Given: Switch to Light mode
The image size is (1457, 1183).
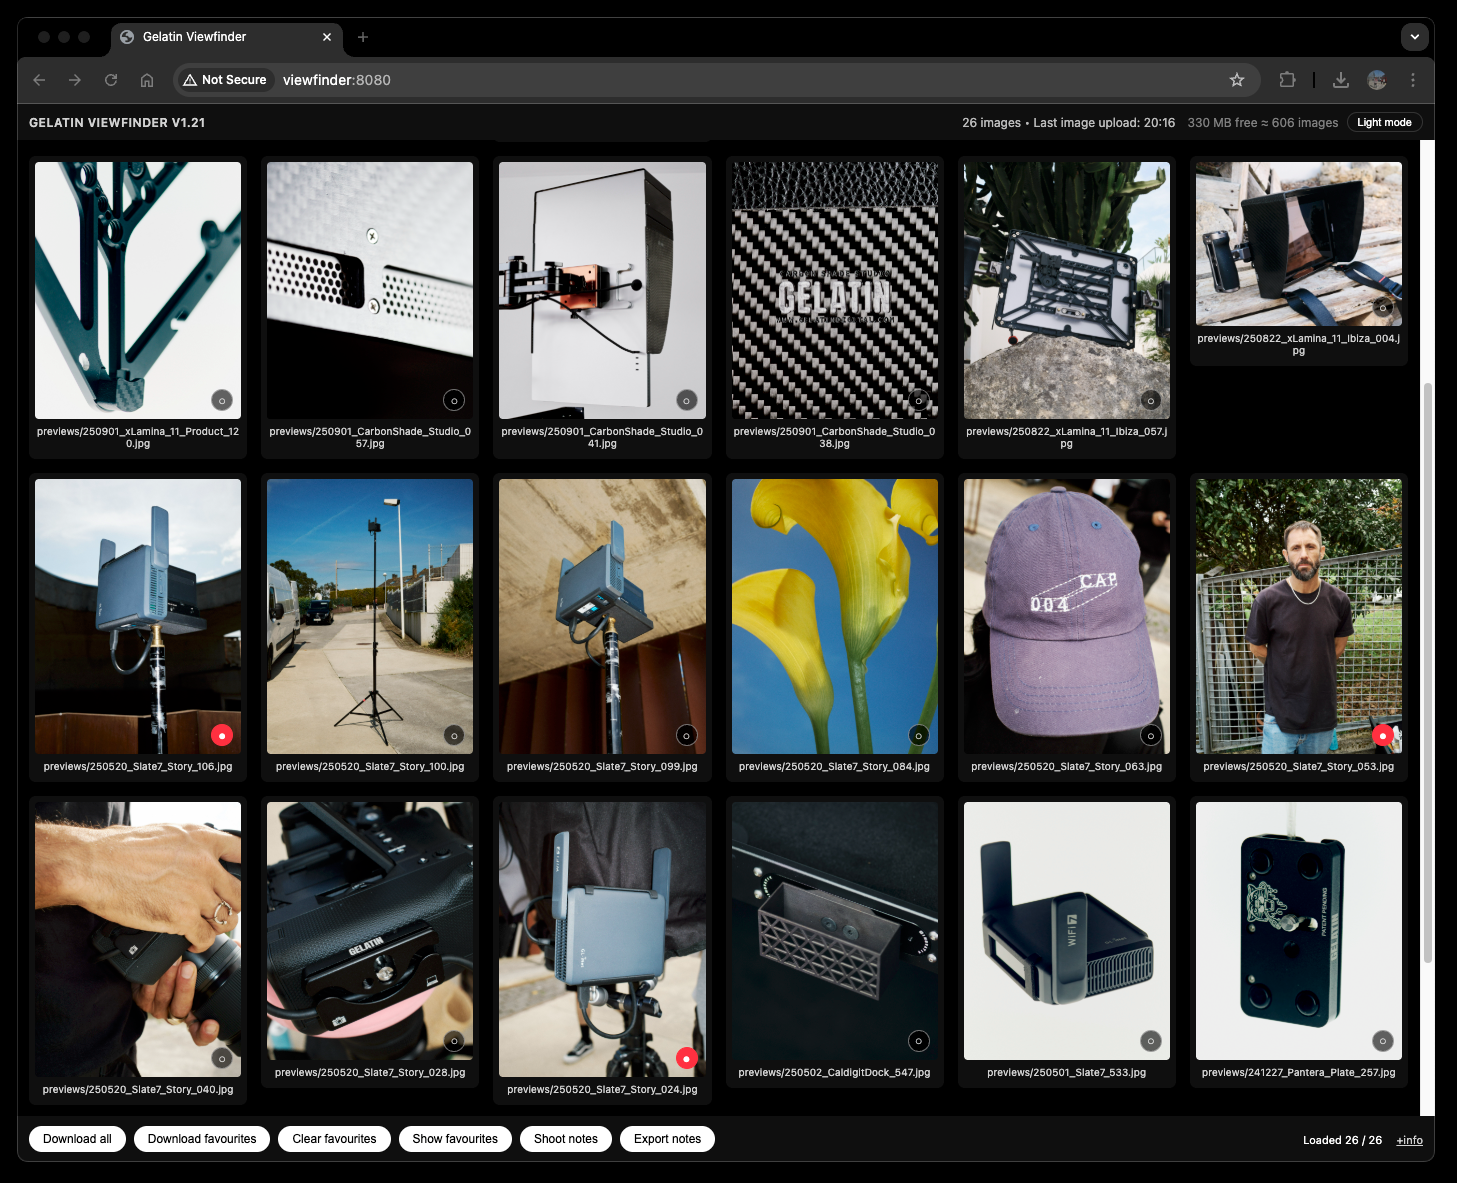Looking at the screenshot, I should pyautogui.click(x=1384, y=122).
